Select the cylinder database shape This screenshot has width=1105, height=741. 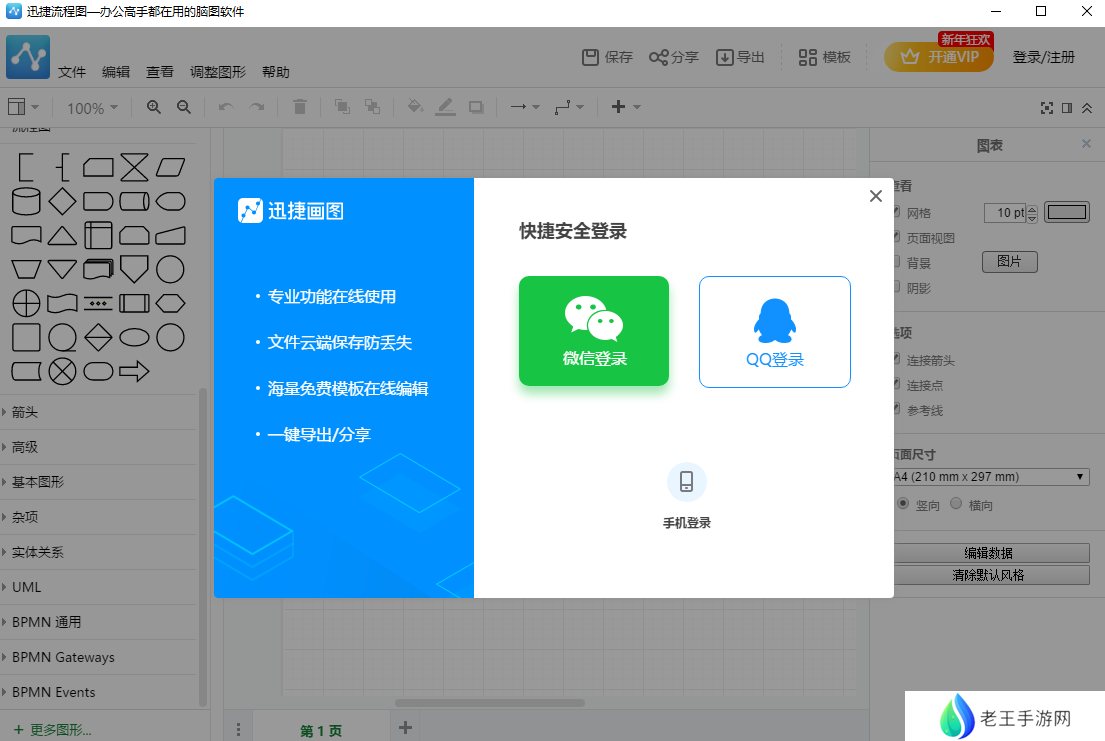(x=26, y=202)
